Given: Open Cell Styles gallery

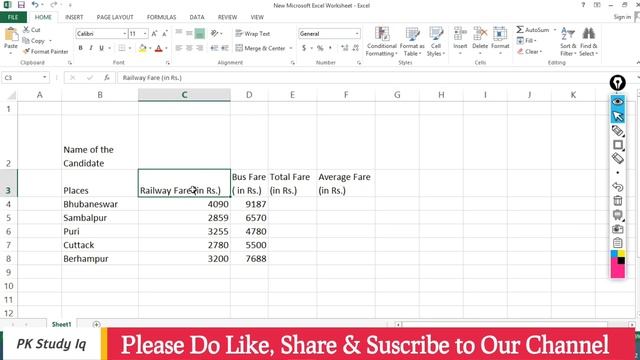Looking at the screenshot, I should 436,42.
